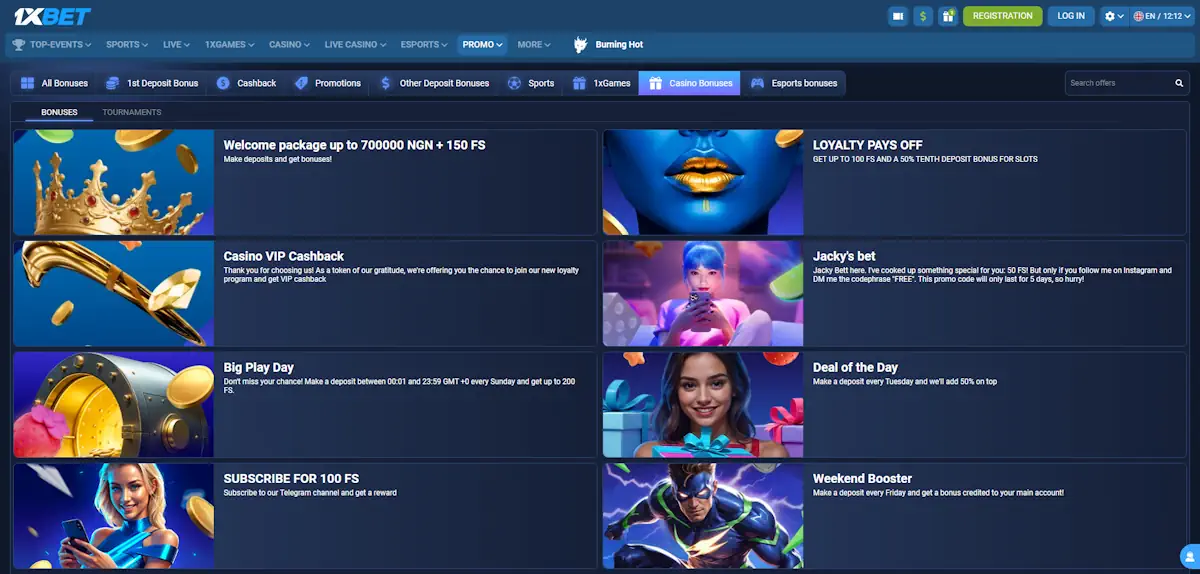Expand the MORE menu

click(534, 45)
